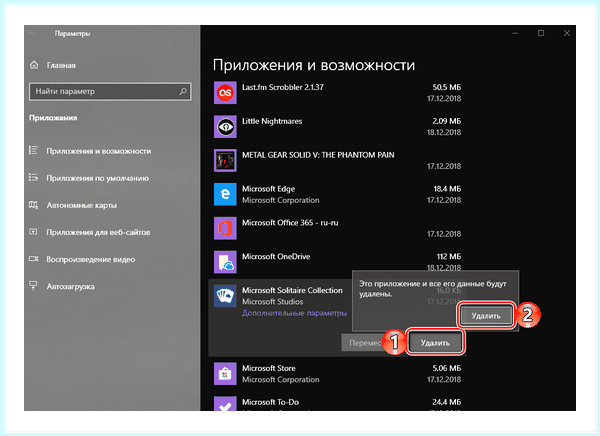
Task: Click the Metal Gear Solid V thumbnail icon
Action: [x=225, y=160]
